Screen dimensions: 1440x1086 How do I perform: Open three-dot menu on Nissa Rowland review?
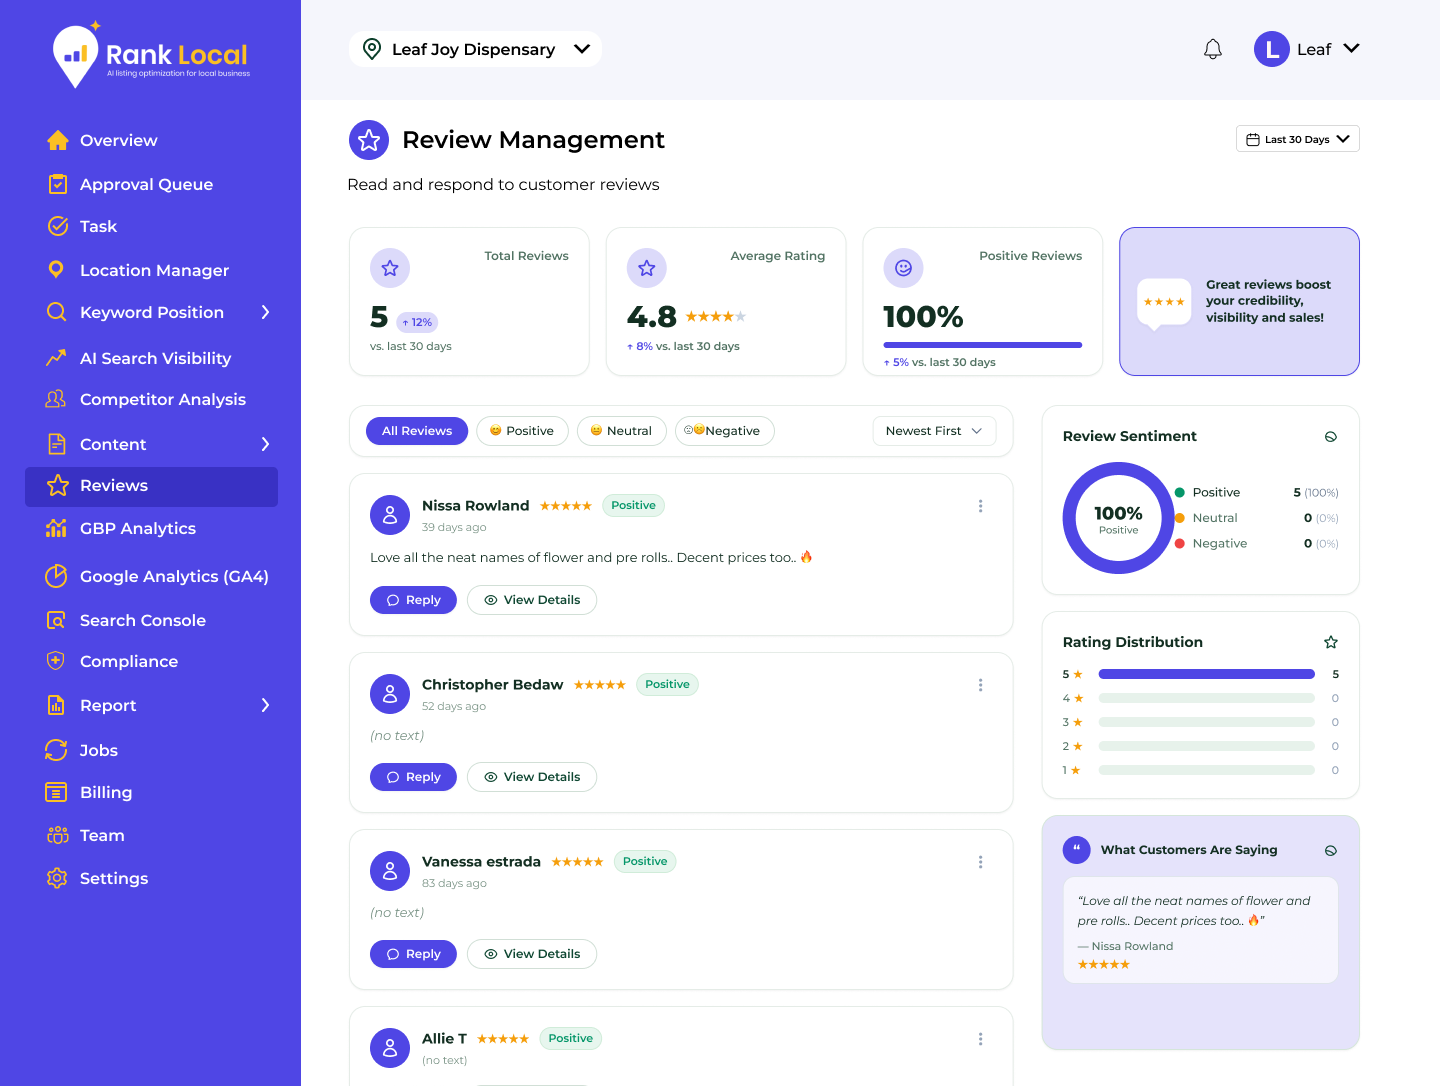point(980,506)
